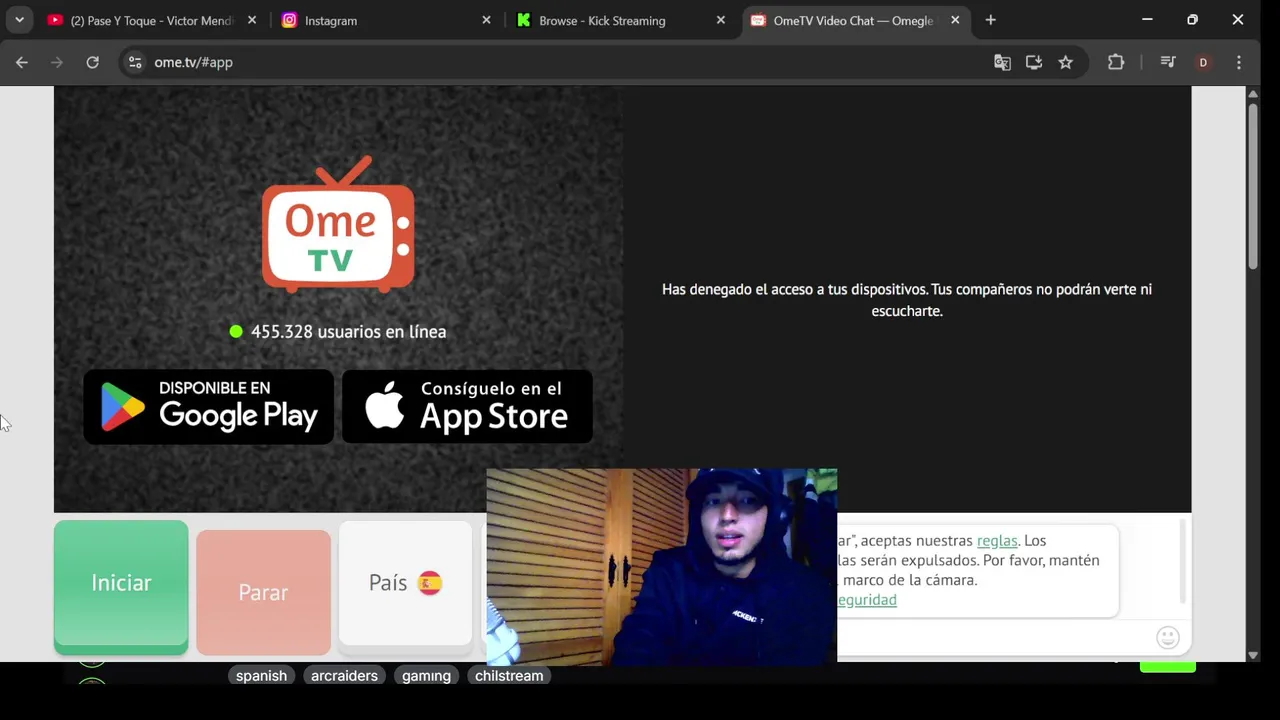
Task: Reload the ome.tv page
Action: [x=92, y=62]
